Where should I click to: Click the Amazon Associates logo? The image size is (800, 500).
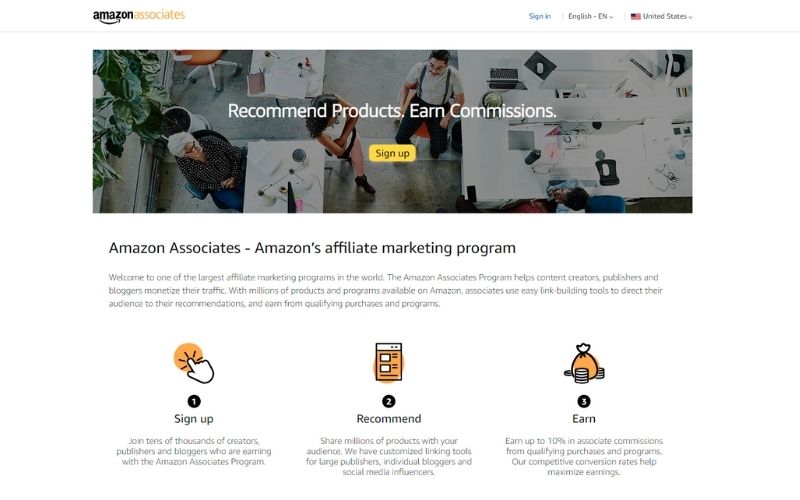[139, 16]
